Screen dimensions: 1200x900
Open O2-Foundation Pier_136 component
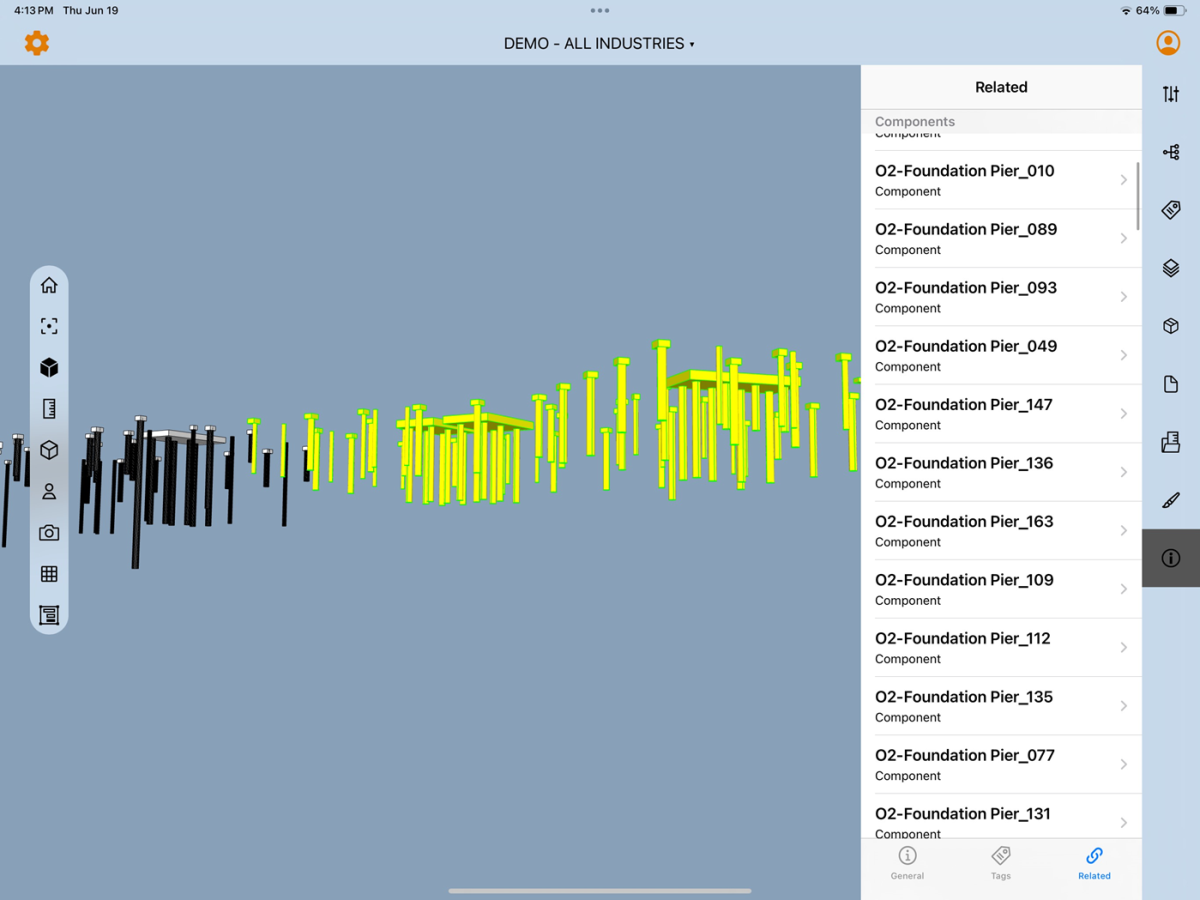pos(1001,472)
